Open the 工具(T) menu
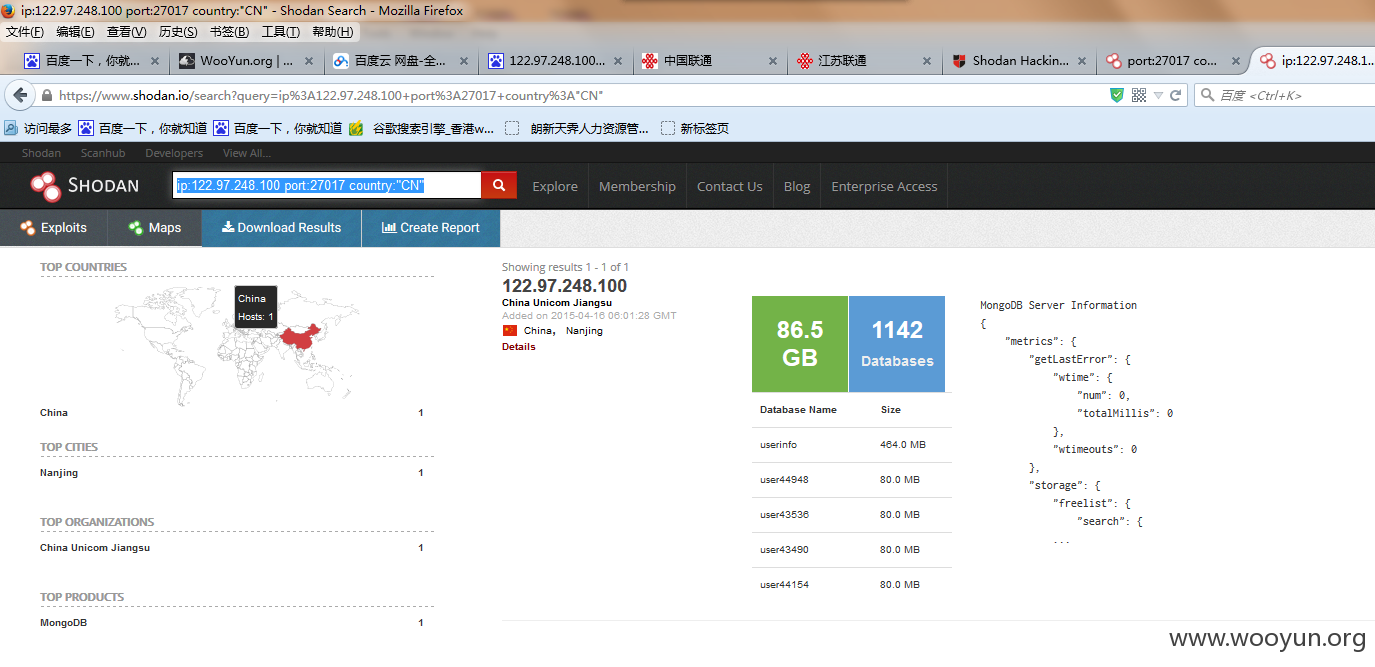The height and width of the screenshot is (667, 1375). coord(281,32)
